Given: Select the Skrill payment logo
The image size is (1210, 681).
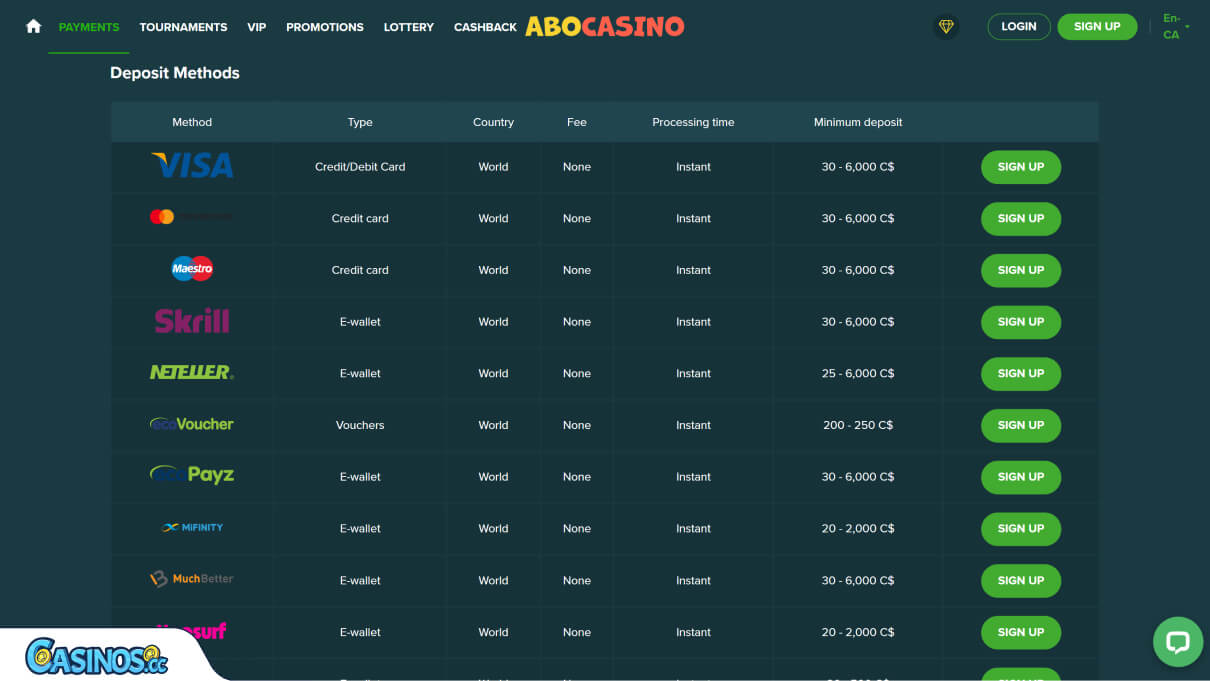Looking at the screenshot, I should (192, 321).
